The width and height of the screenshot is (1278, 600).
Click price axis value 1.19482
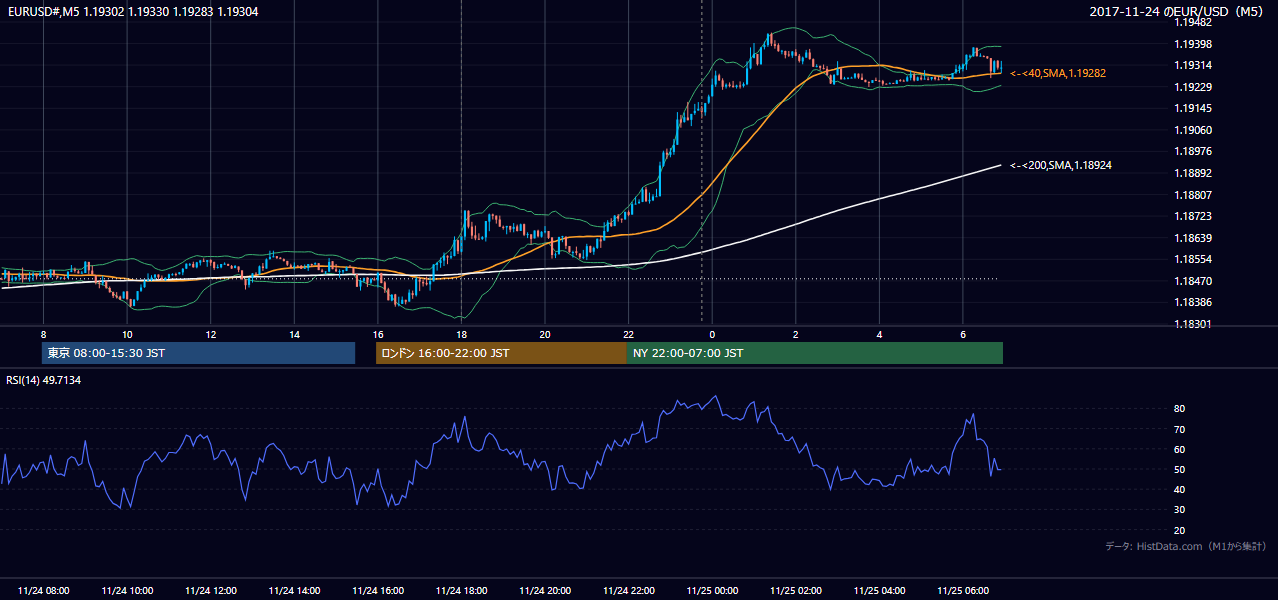[1193, 22]
